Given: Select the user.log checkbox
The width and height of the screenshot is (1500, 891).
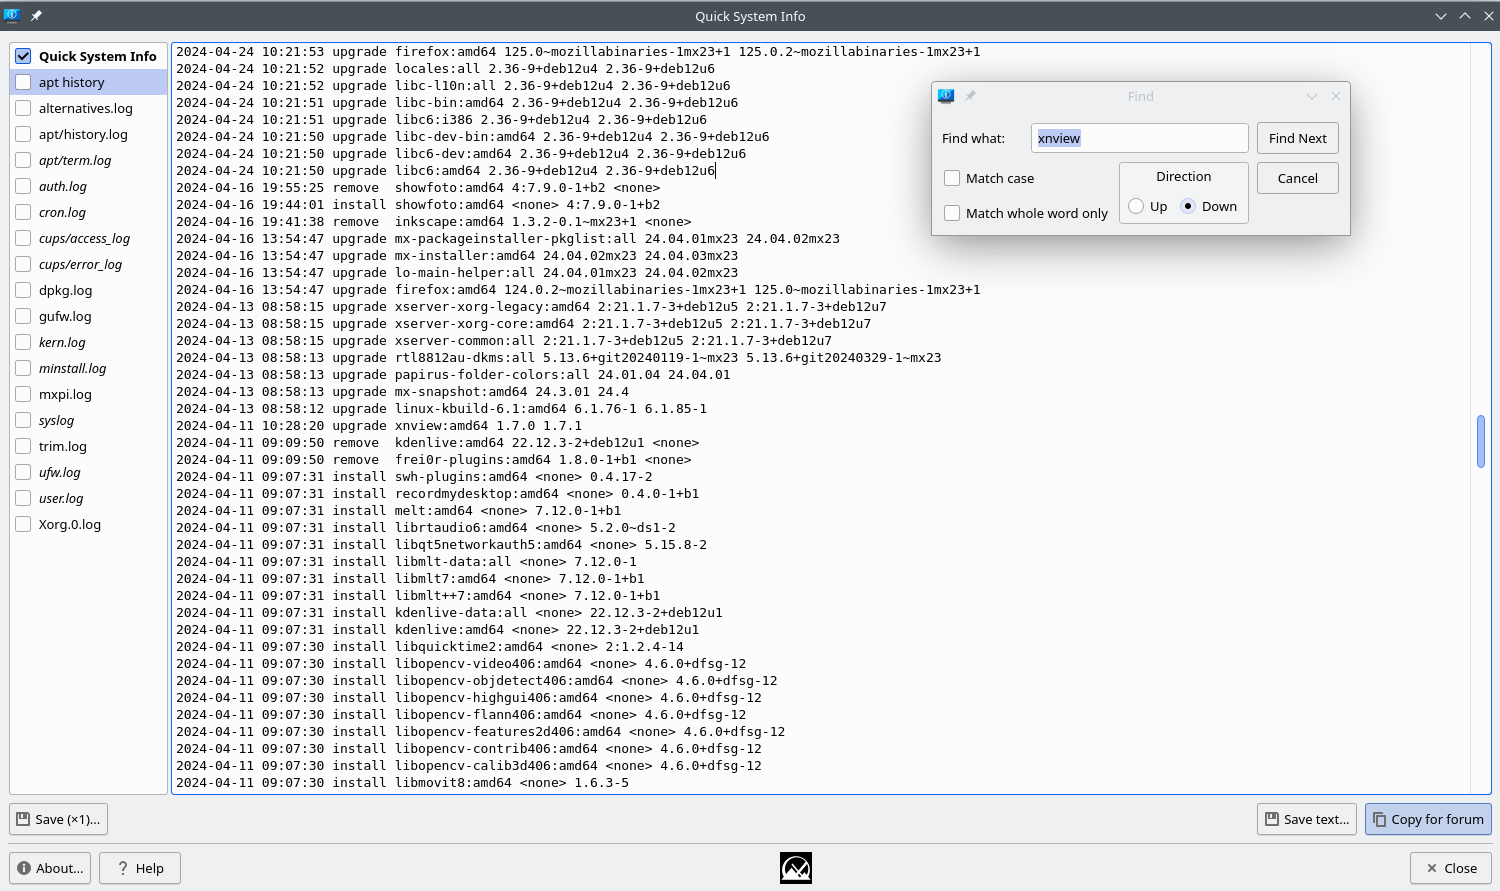Looking at the screenshot, I should pyautogui.click(x=23, y=498).
